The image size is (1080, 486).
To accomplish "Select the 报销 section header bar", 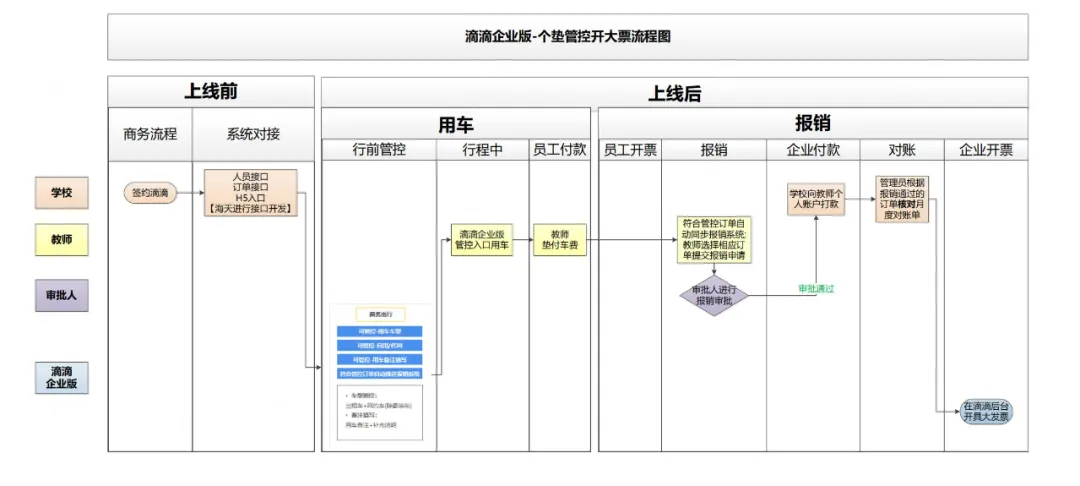I will [813, 123].
